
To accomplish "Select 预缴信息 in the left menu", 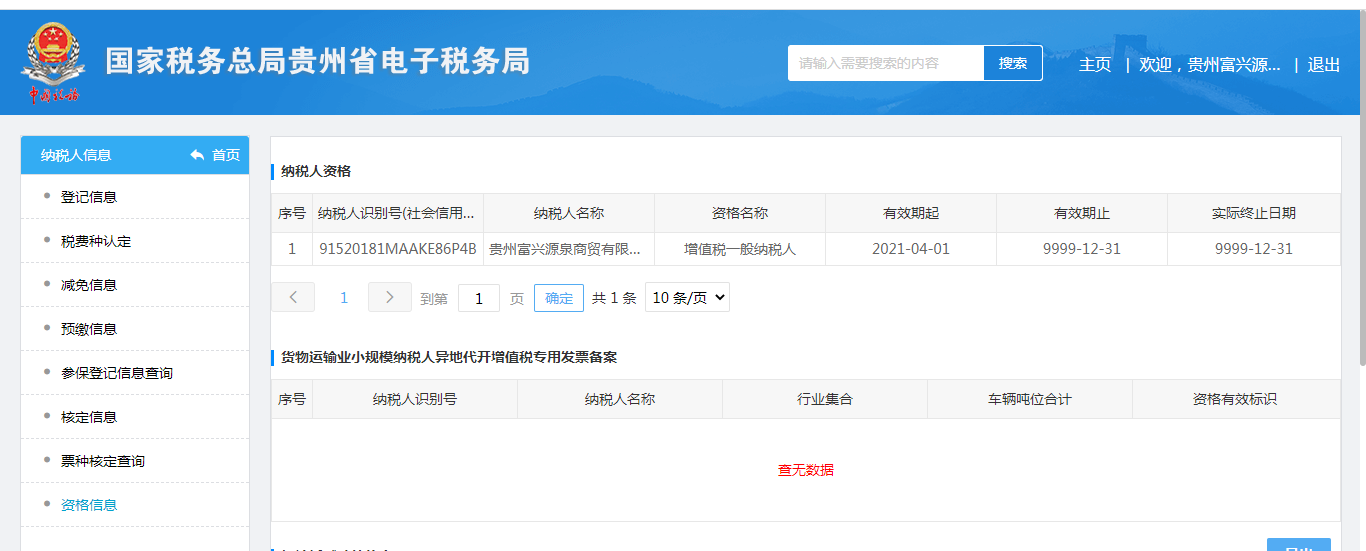I will click(x=89, y=329).
